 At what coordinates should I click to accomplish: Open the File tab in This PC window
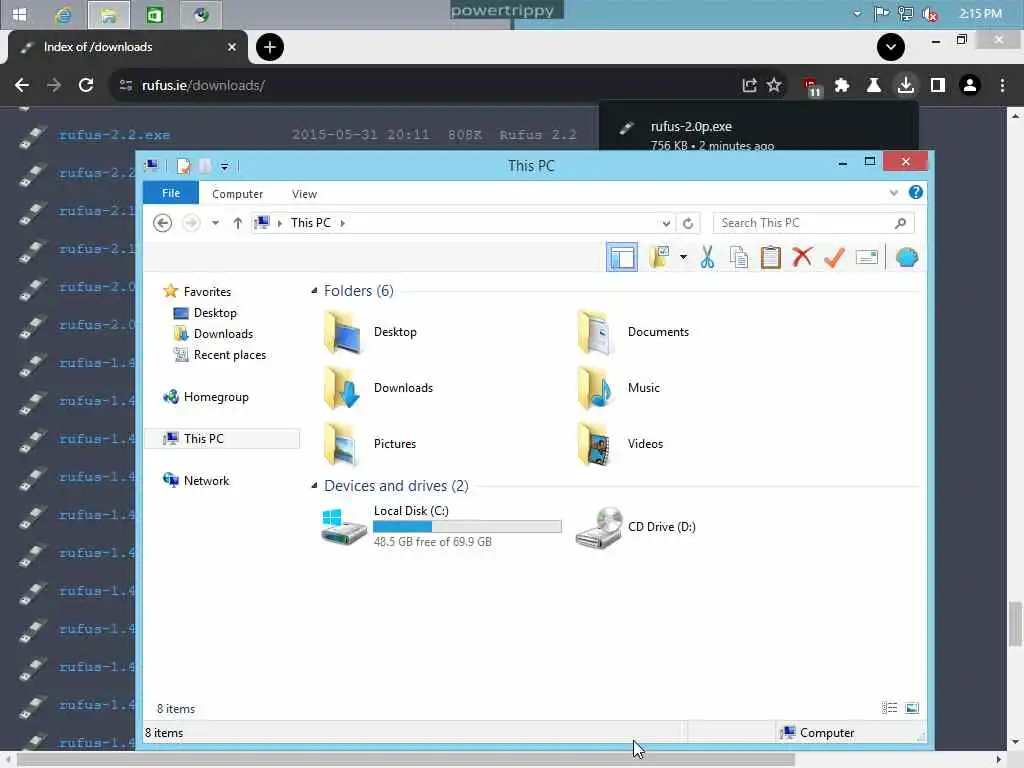pos(170,193)
